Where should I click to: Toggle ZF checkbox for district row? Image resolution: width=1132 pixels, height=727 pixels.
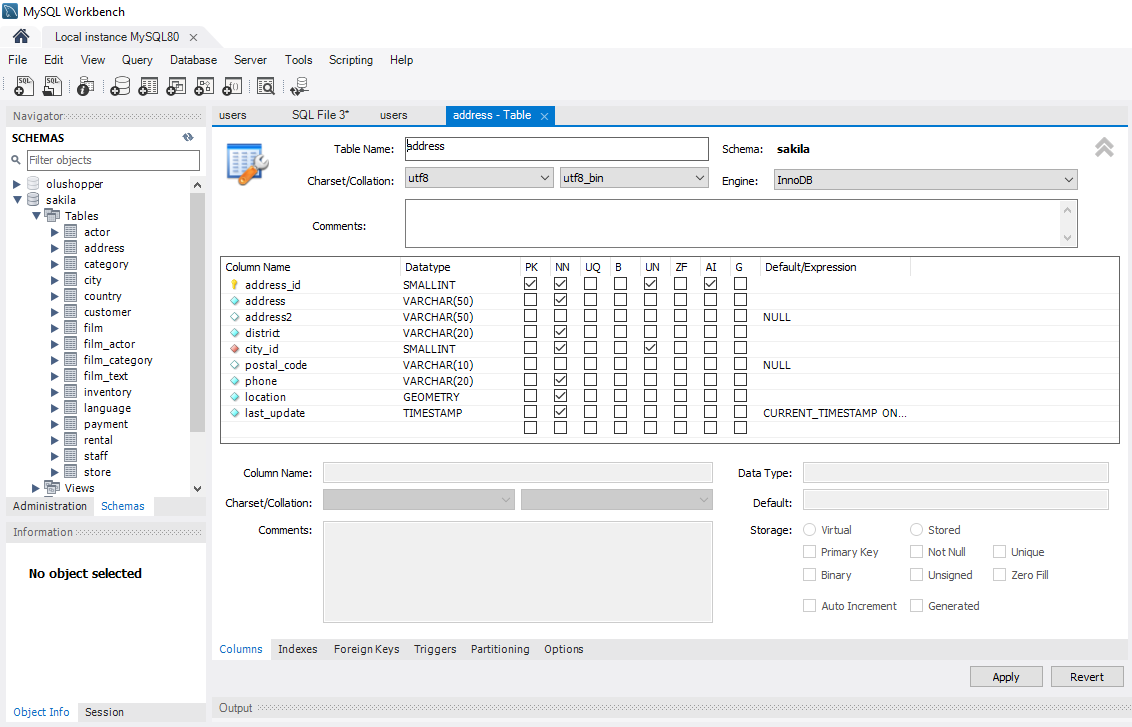click(680, 331)
